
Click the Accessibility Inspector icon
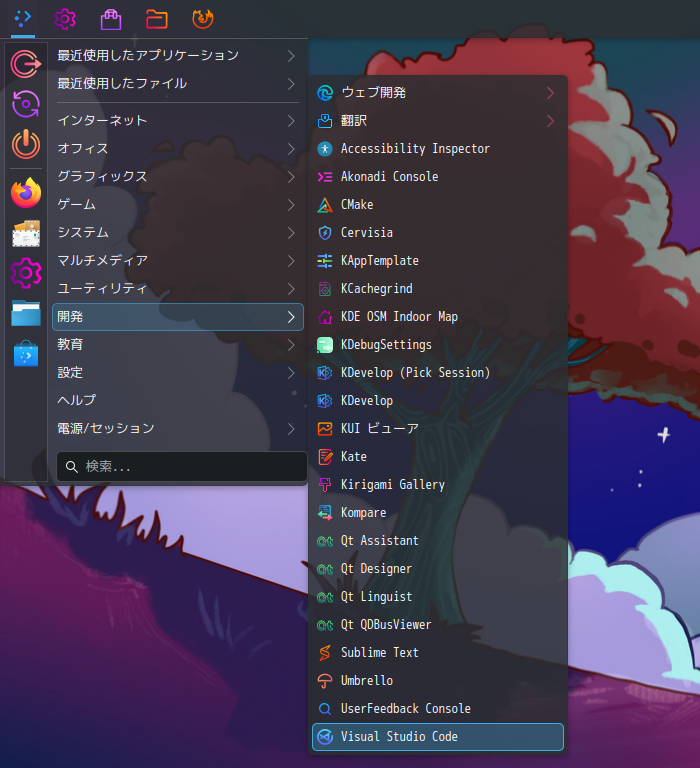point(325,149)
